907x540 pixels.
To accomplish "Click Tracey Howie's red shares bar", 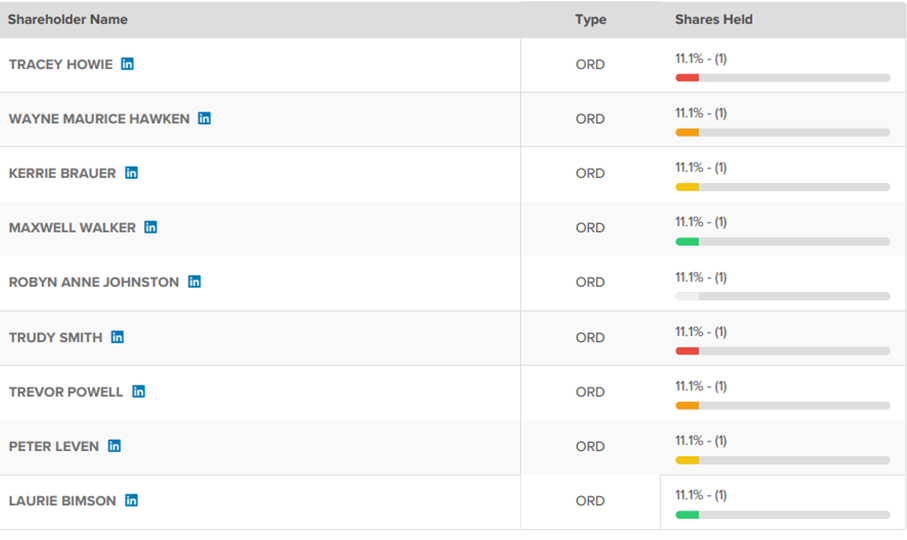I will [x=687, y=78].
